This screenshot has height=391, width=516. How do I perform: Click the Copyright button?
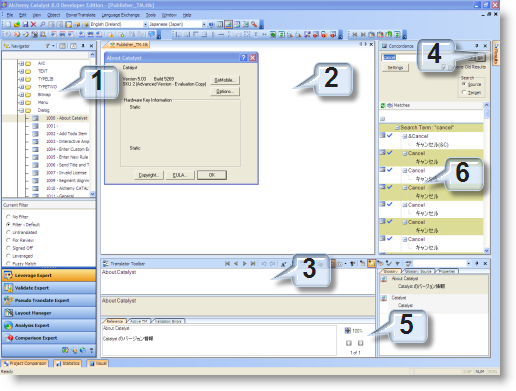(x=149, y=175)
